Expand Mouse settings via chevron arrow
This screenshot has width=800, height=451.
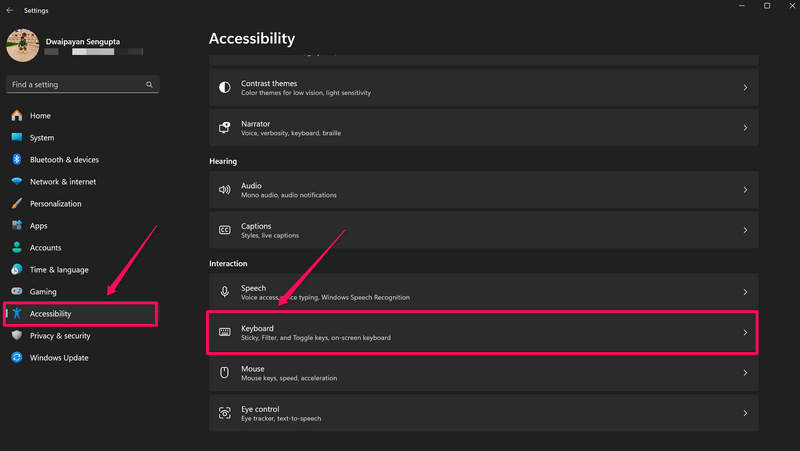745,372
